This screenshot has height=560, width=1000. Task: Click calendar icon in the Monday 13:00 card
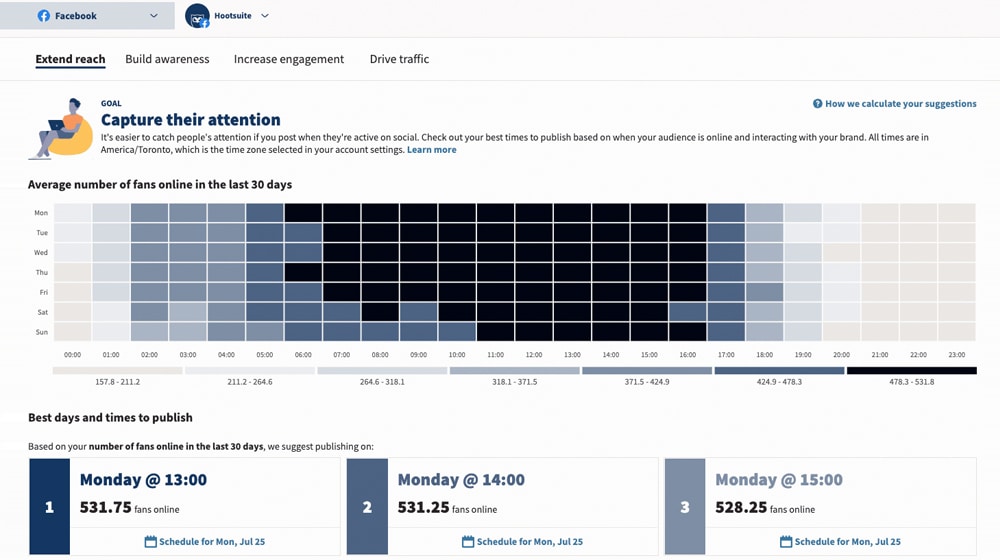151,542
